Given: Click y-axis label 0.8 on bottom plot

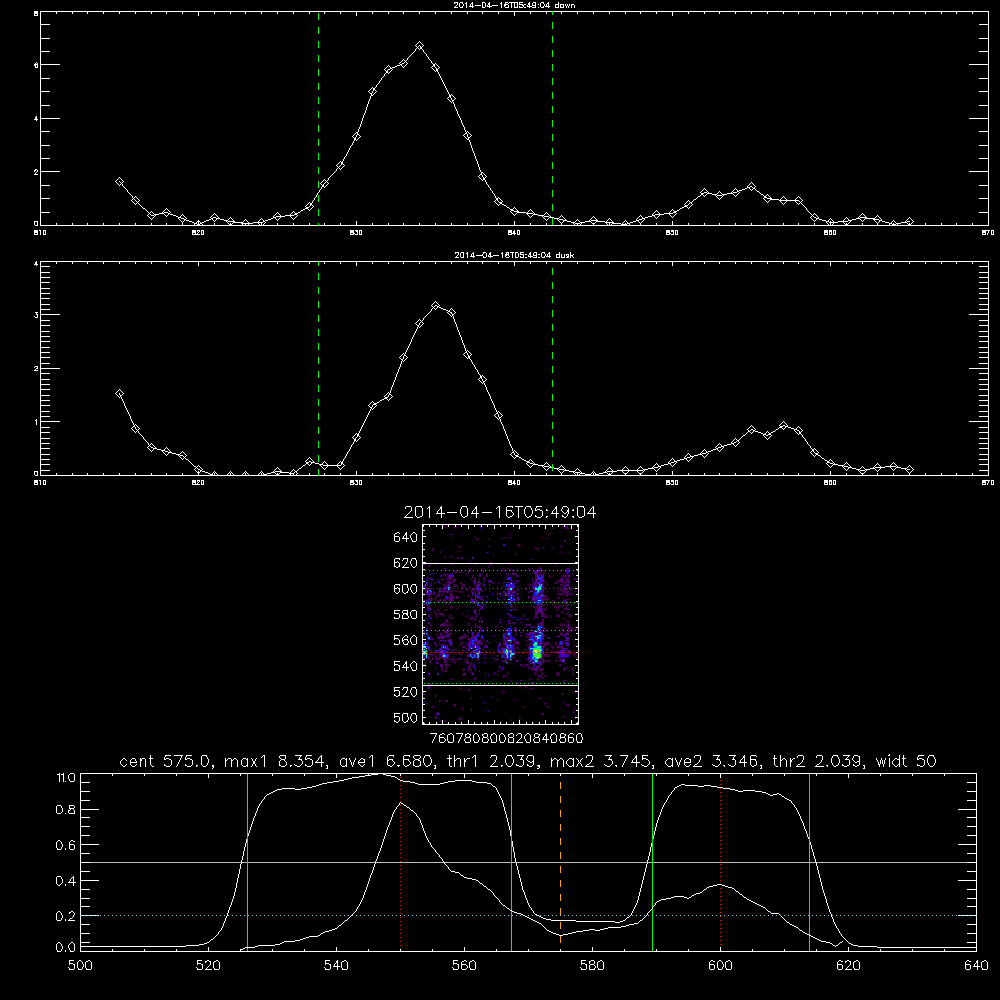Looking at the screenshot, I should [66, 810].
